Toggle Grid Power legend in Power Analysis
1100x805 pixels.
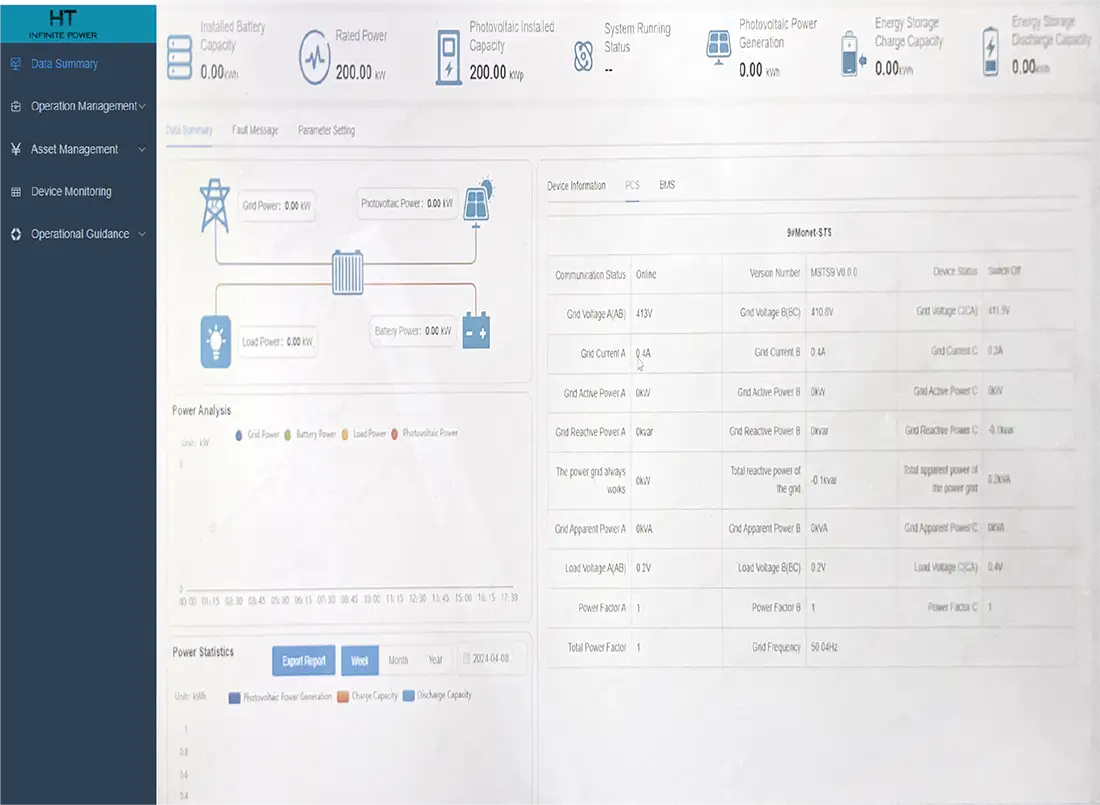(257, 434)
